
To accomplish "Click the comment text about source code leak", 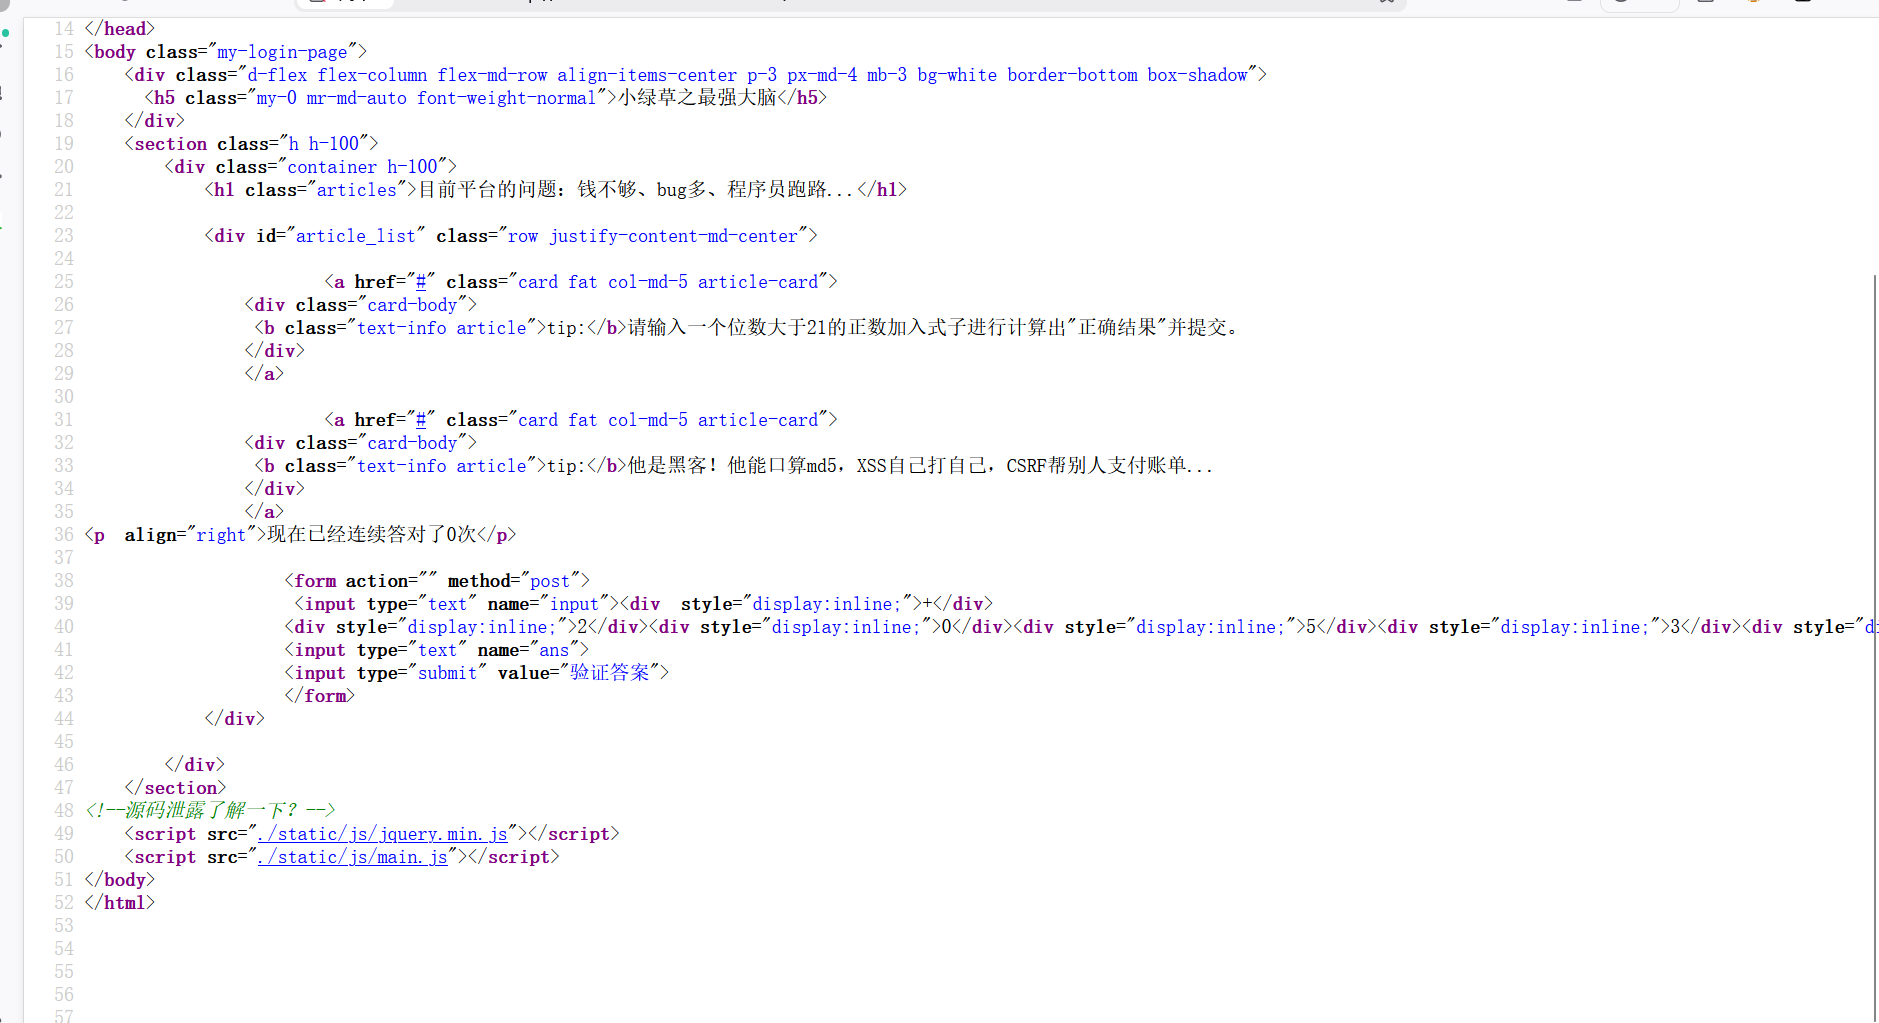I will click(x=210, y=810).
